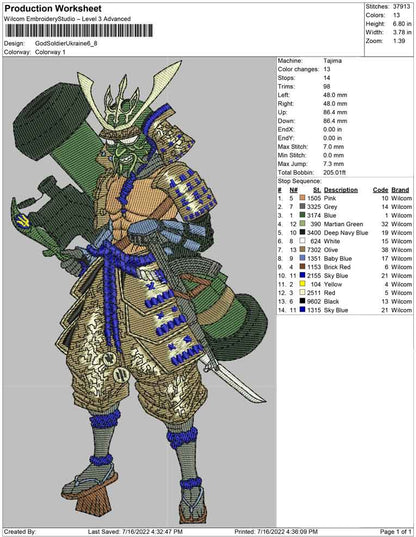Screen dimensions: 416x537
Task: Click the Code column header
Action: click(380, 190)
